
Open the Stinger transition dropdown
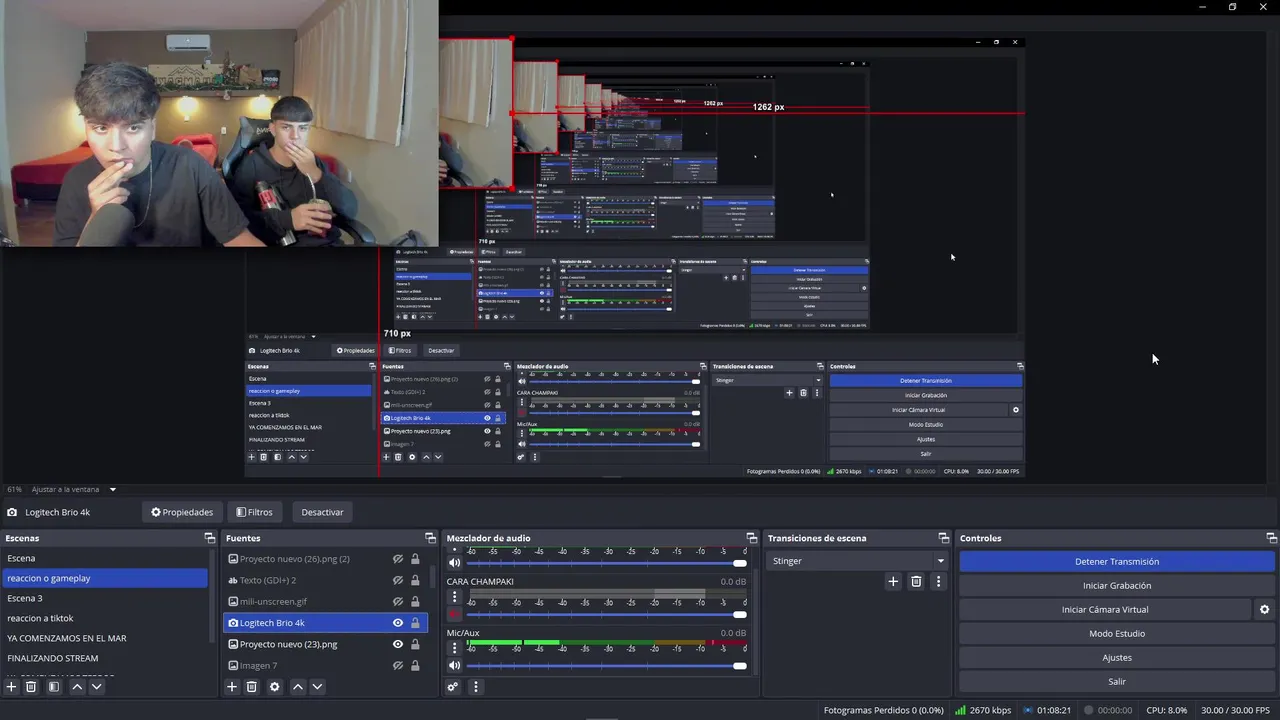857,561
